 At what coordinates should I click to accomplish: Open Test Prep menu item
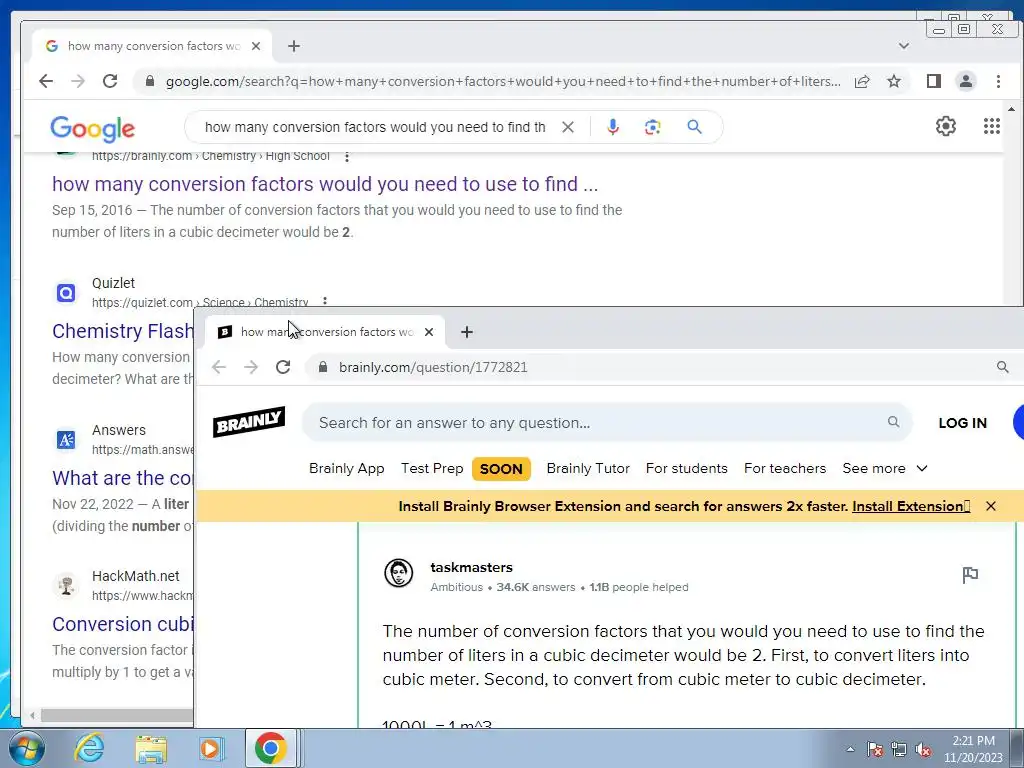click(432, 468)
